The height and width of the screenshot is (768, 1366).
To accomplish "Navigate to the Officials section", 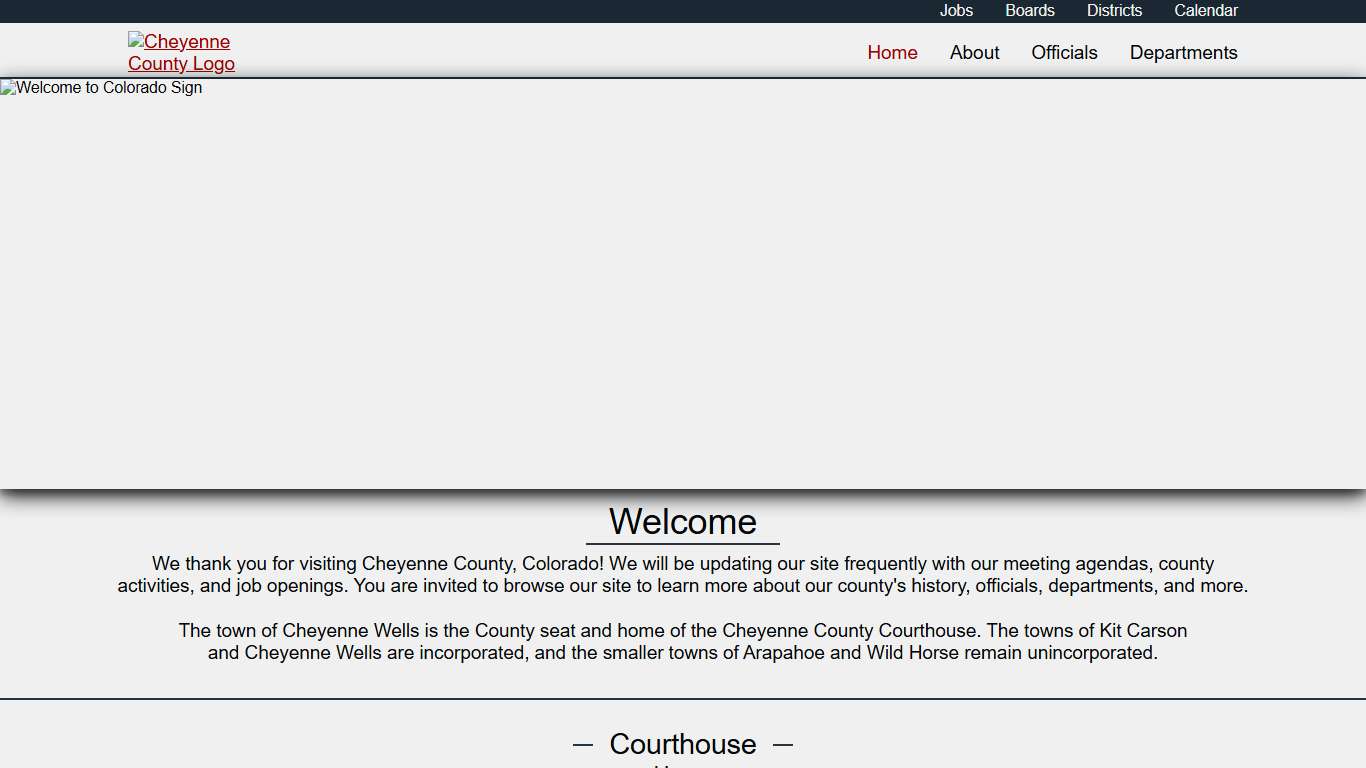I will coord(1064,53).
